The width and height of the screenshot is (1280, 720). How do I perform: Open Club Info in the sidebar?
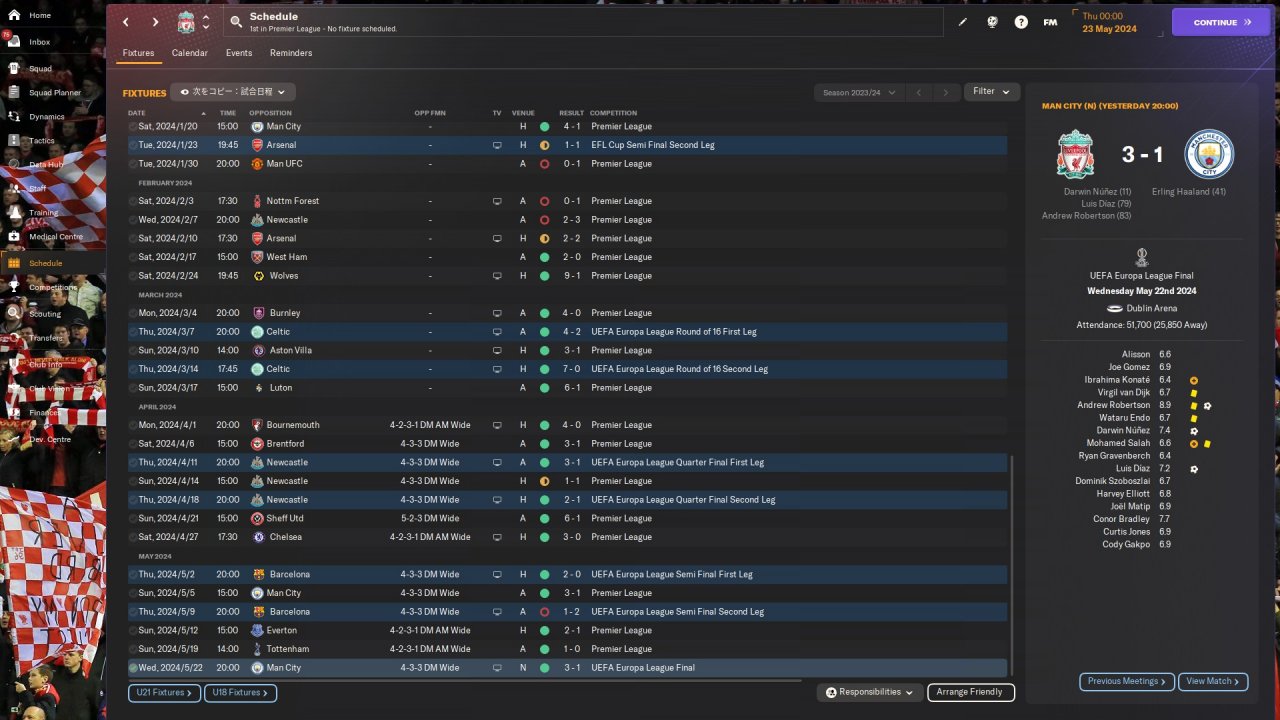[46, 365]
